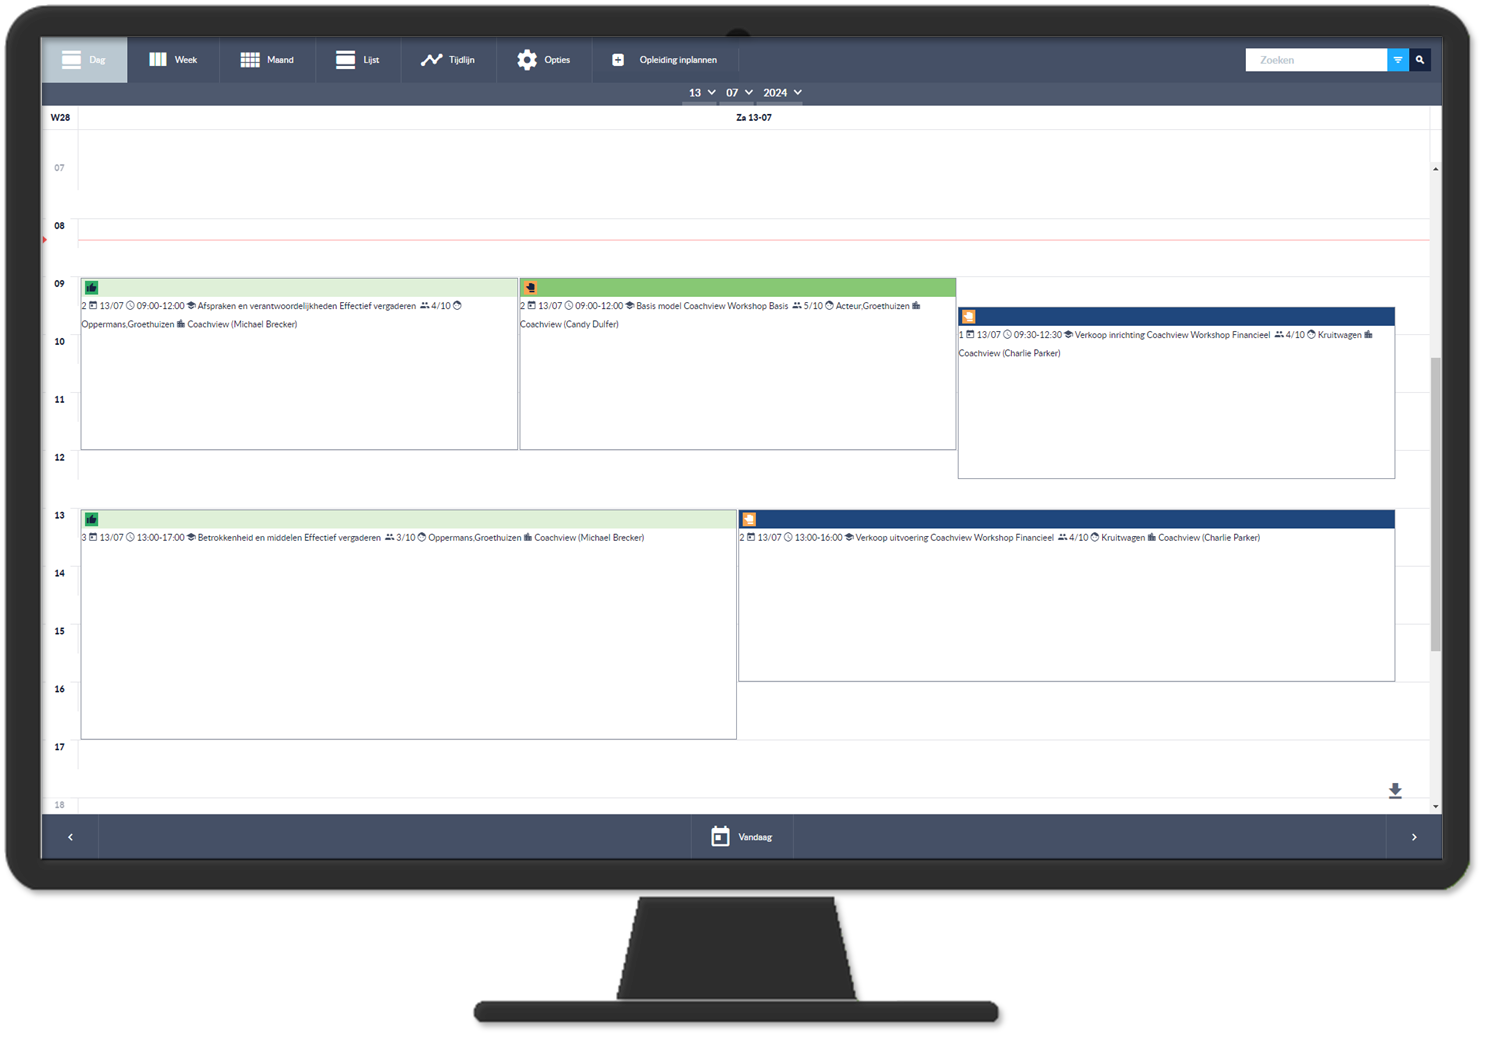Image resolution: width=1495 pixels, height=1042 pixels.
Task: Open the Lijst view
Action: click(358, 60)
